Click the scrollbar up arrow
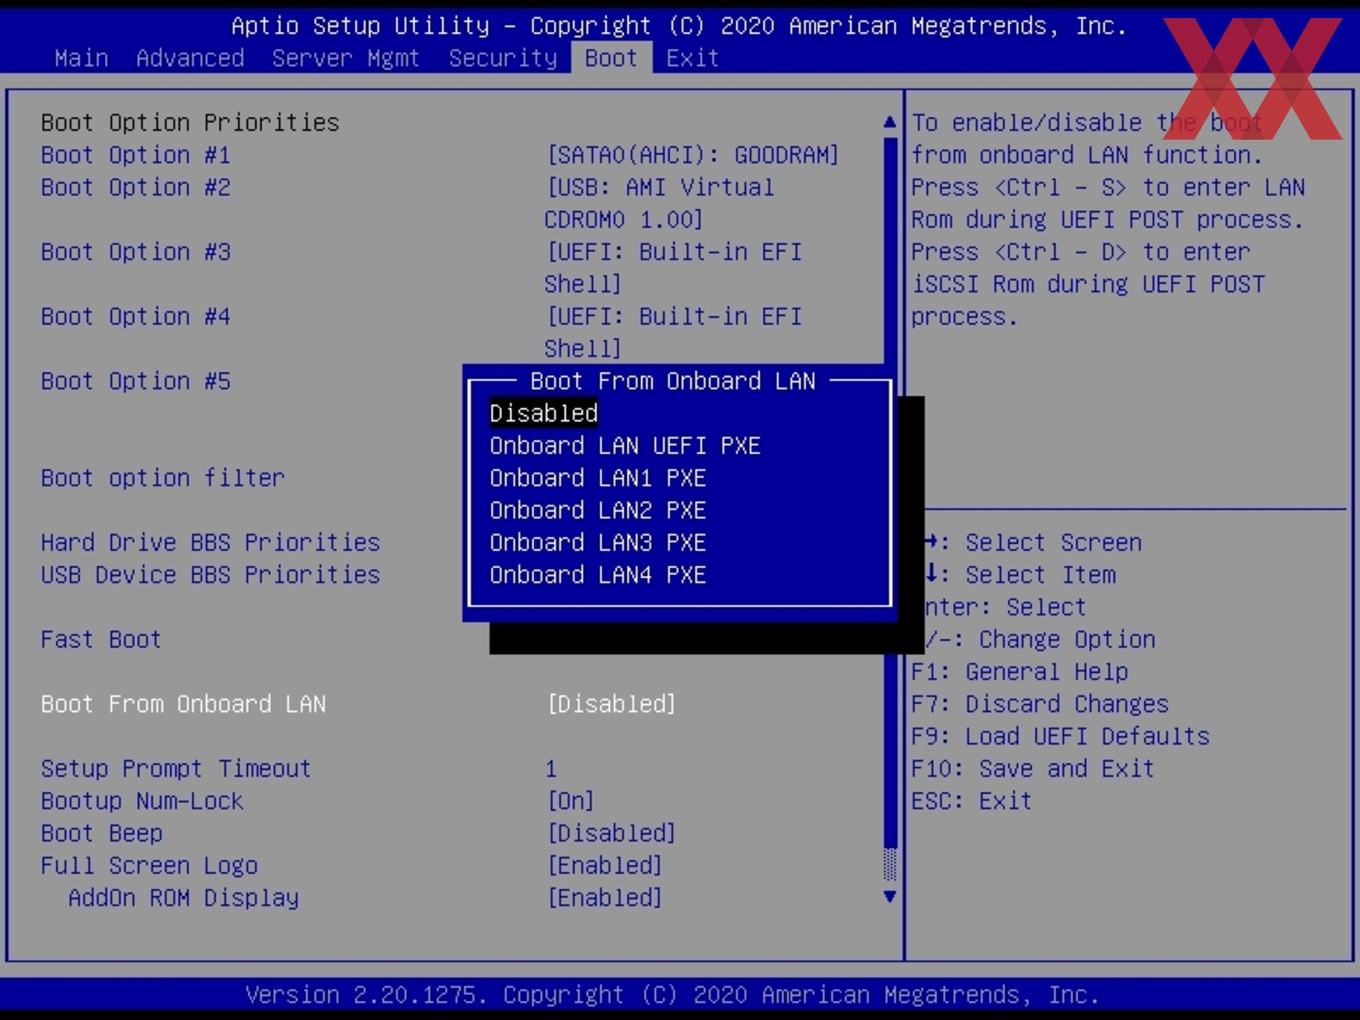The width and height of the screenshot is (1360, 1020). point(890,122)
